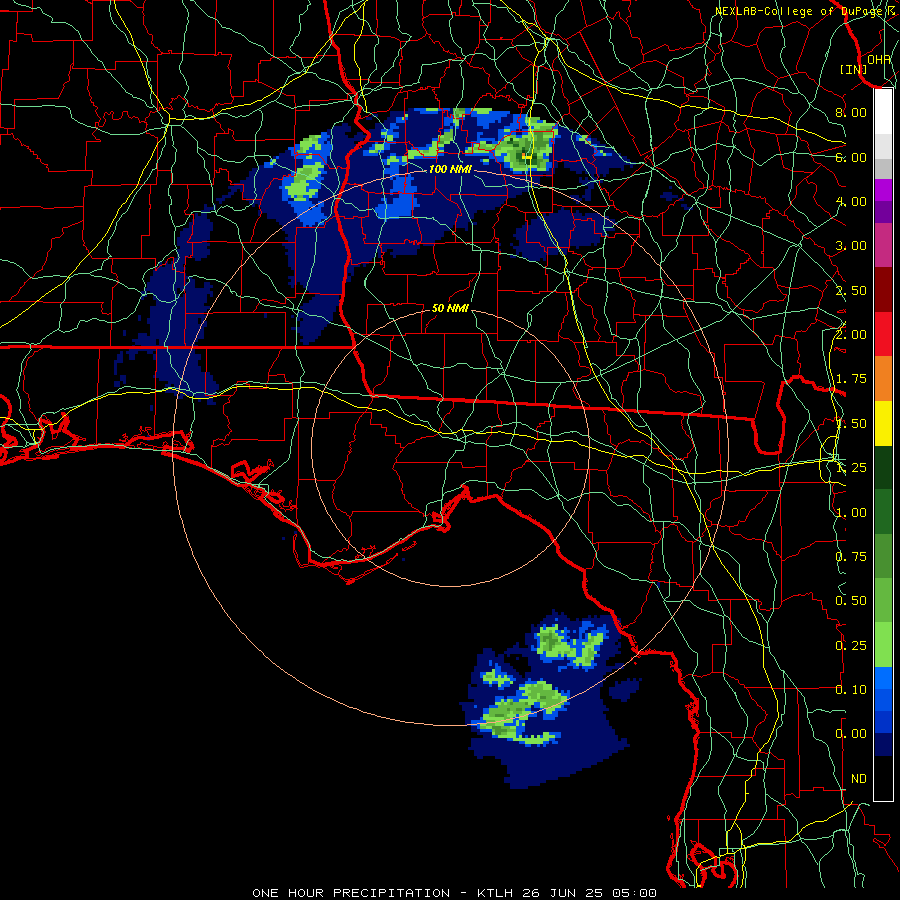The image size is (900, 900).
Task: Click the 4.00 legend value
Action: (x=851, y=201)
